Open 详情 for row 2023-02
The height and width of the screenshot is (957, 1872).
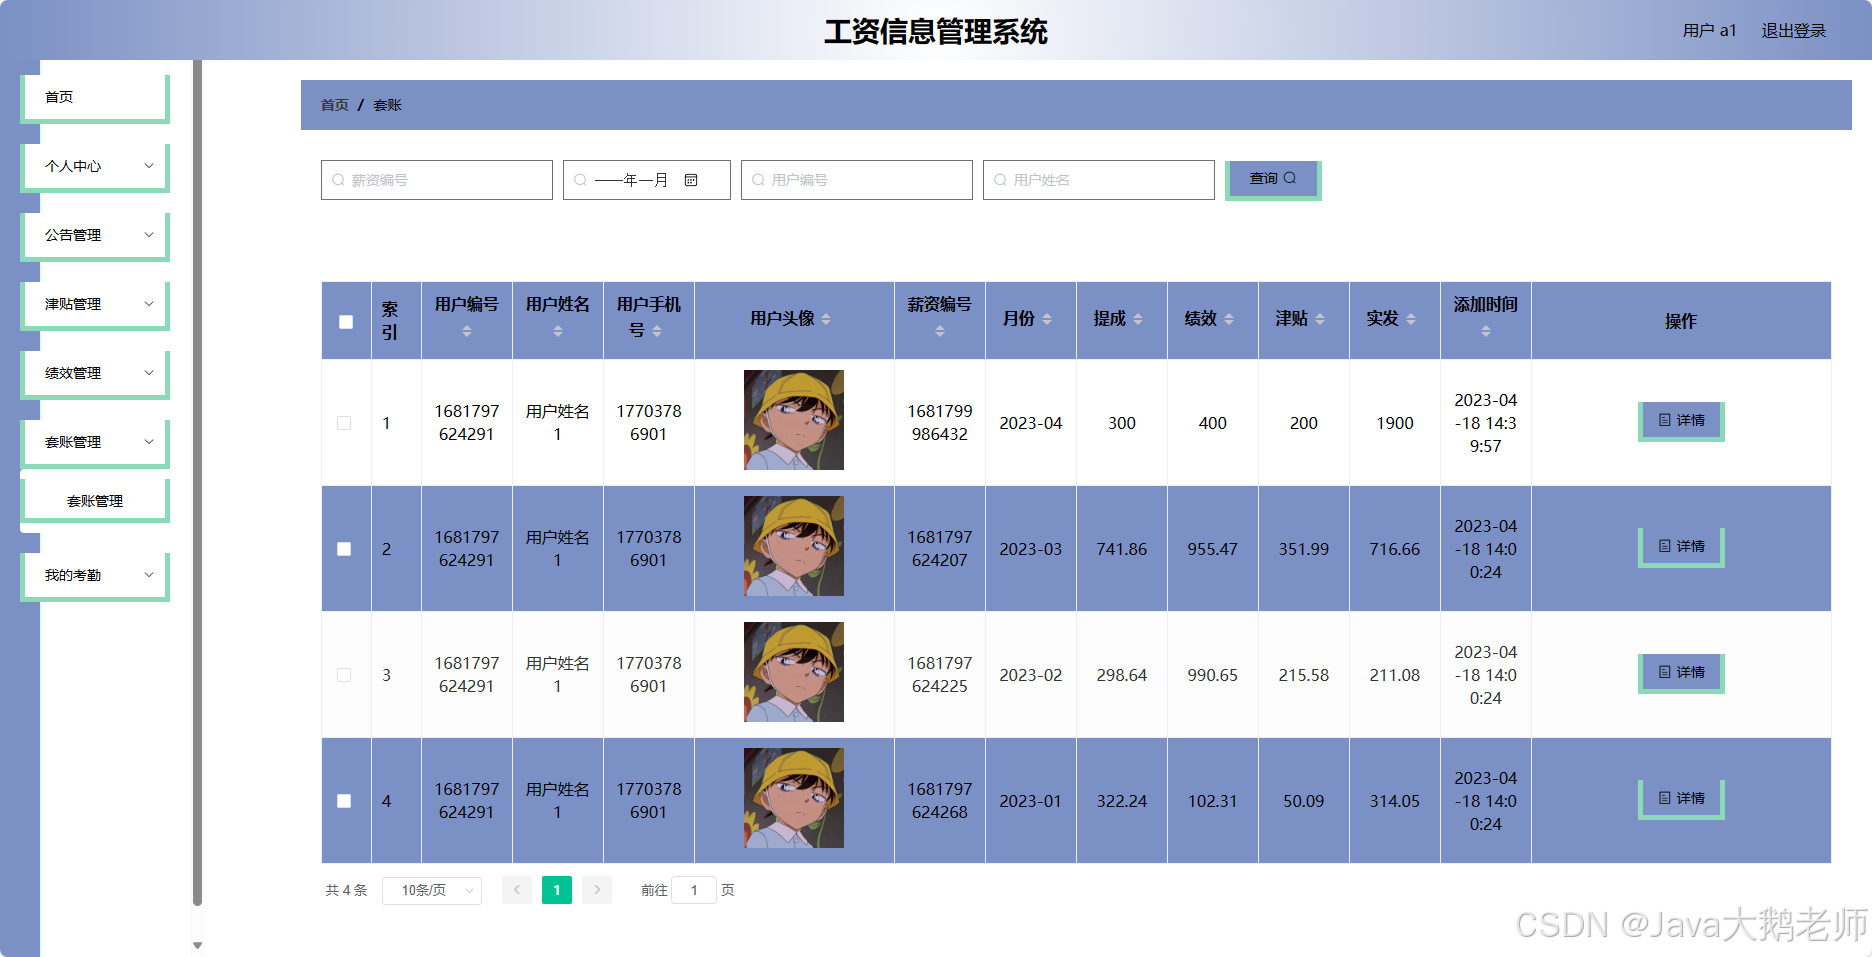click(x=1681, y=673)
